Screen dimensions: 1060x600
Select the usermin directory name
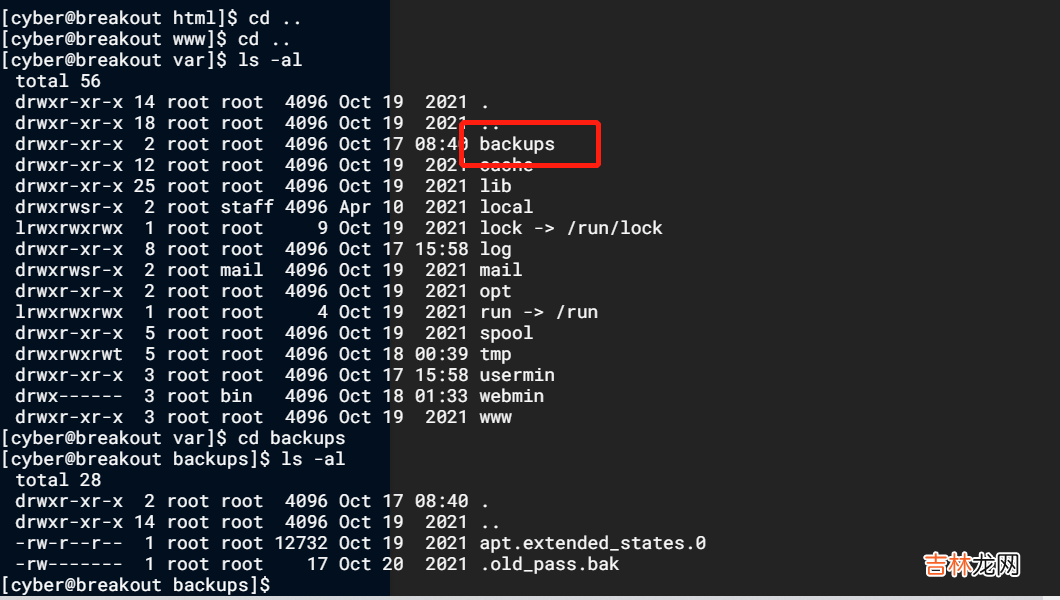[x=517, y=375]
